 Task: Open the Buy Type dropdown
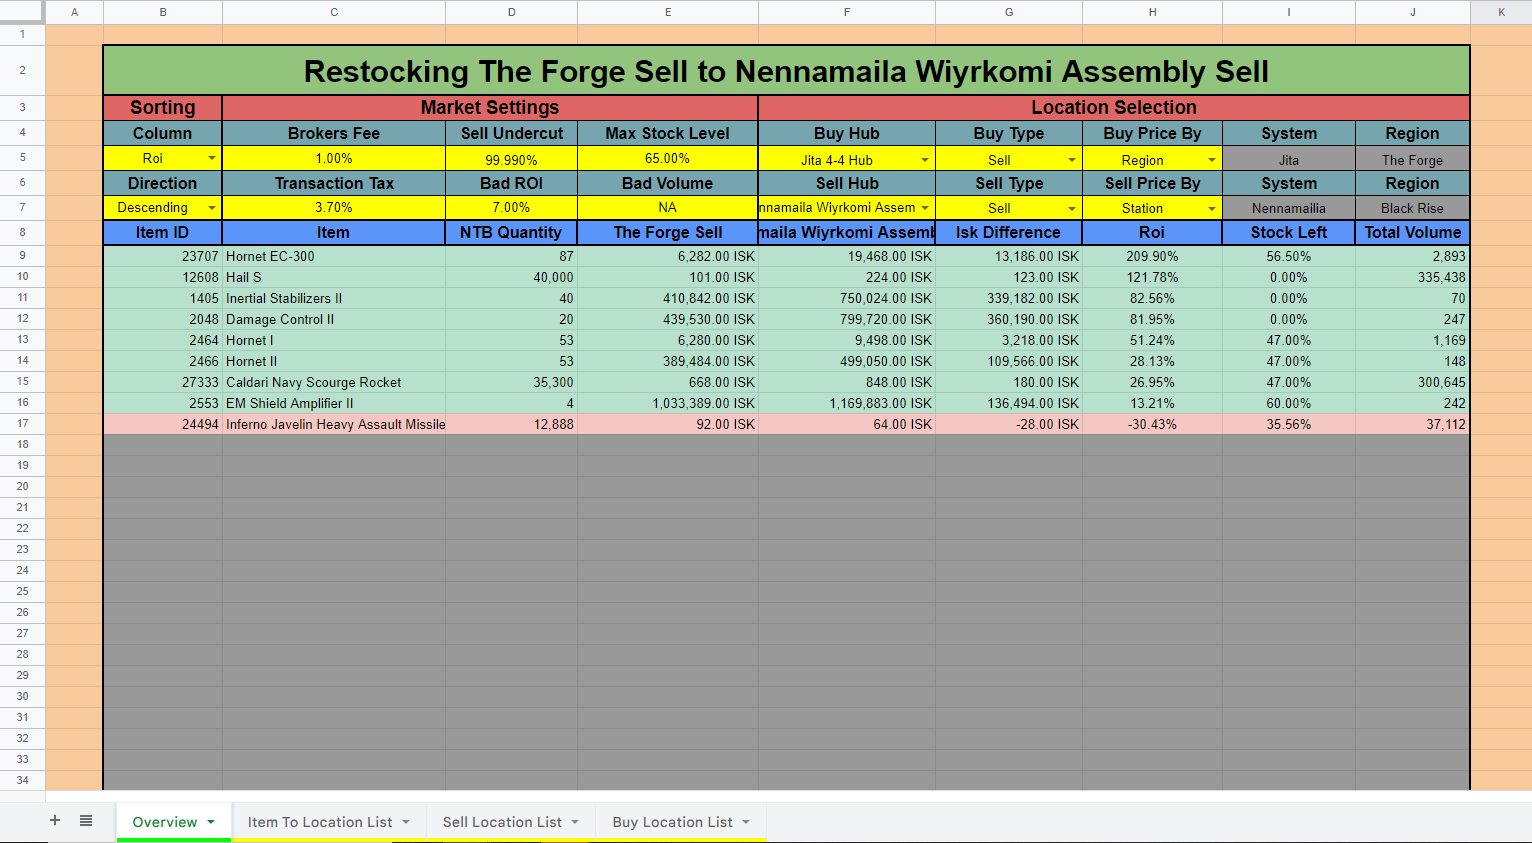[1071, 157]
